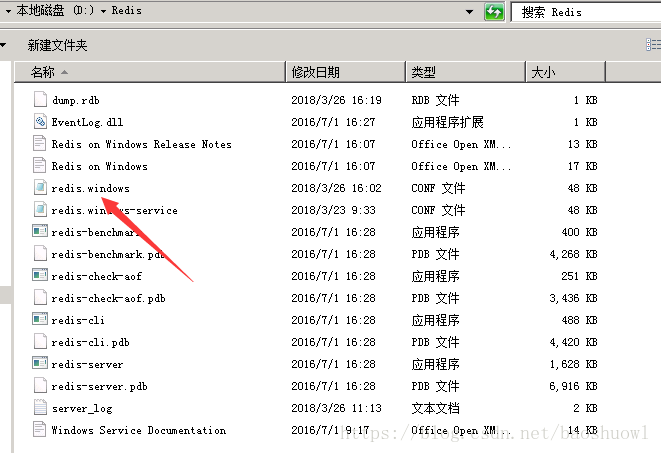Image resolution: width=661 pixels, height=453 pixels.
Task: Select the file name 'EventLog.dll'
Action: (87, 122)
